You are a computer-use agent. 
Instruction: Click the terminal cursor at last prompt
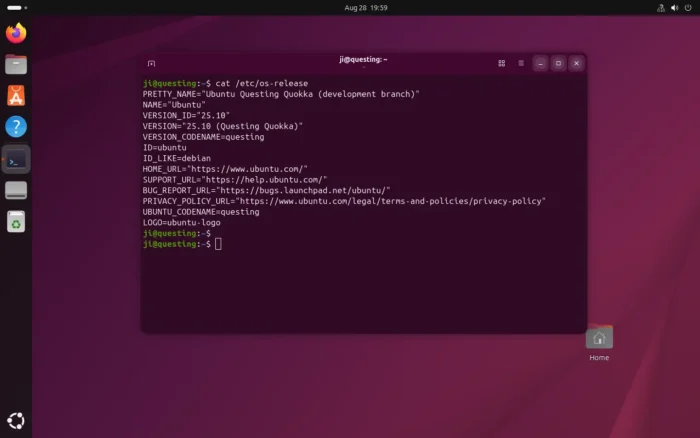218,244
